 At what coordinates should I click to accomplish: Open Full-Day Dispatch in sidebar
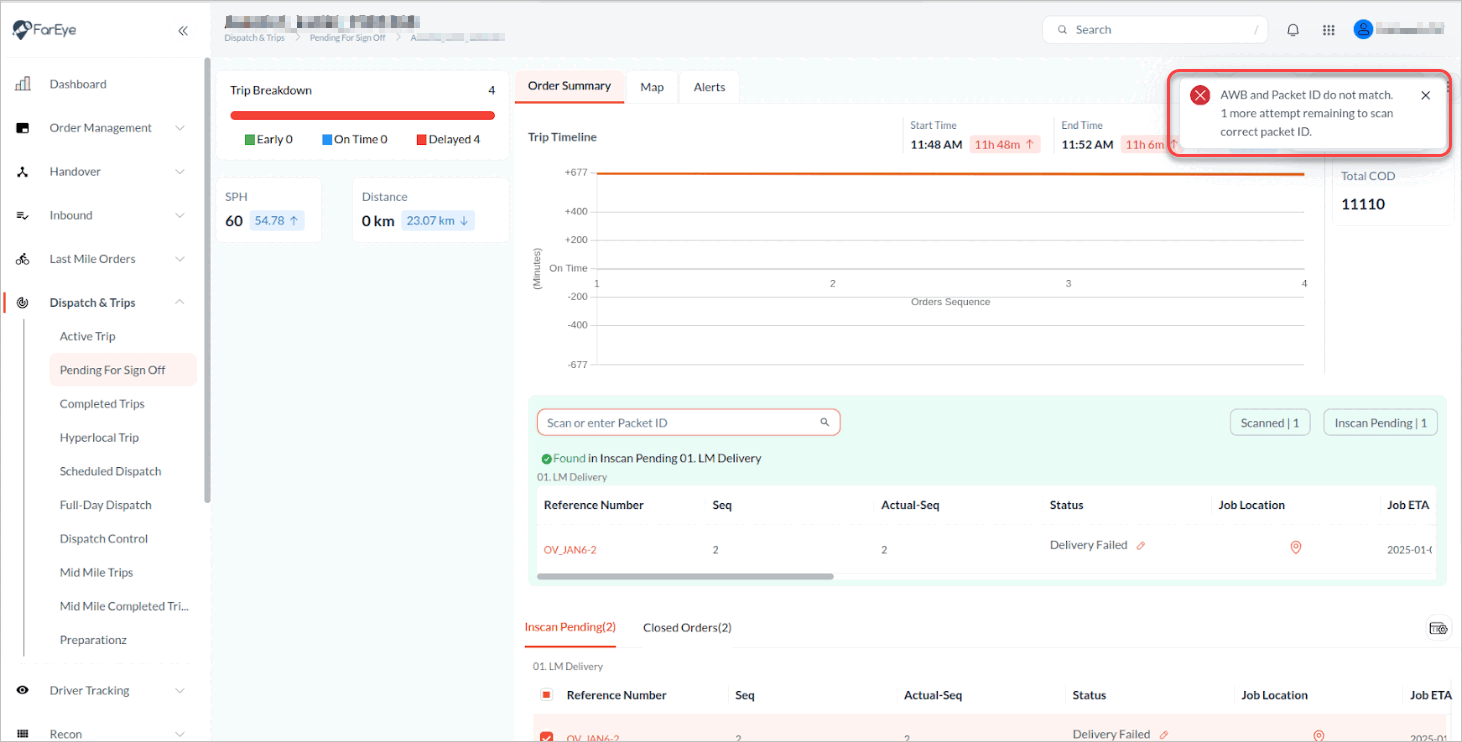pos(105,505)
